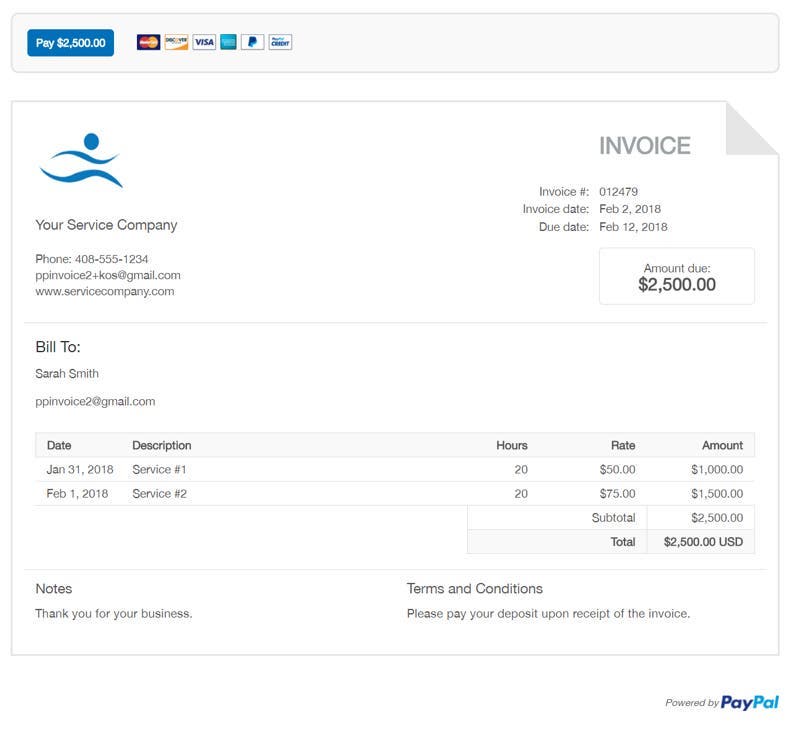Click the folded page corner graphic
Screen dimensions: 795x737
752,128
